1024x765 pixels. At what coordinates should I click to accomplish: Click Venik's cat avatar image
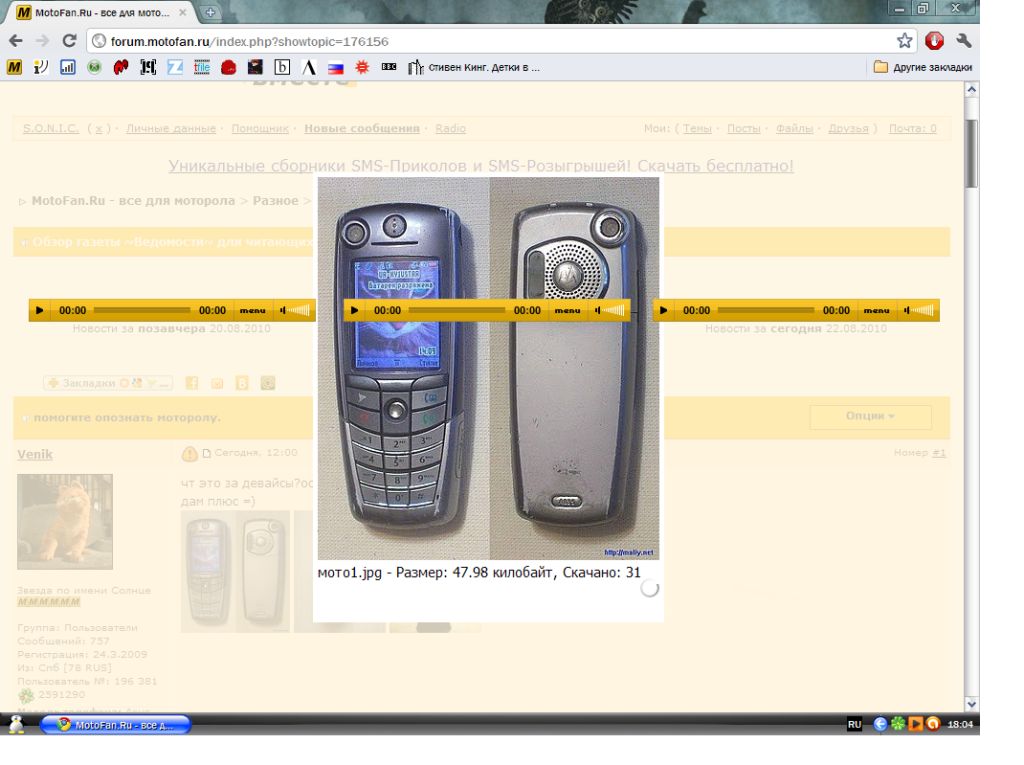[x=65, y=522]
